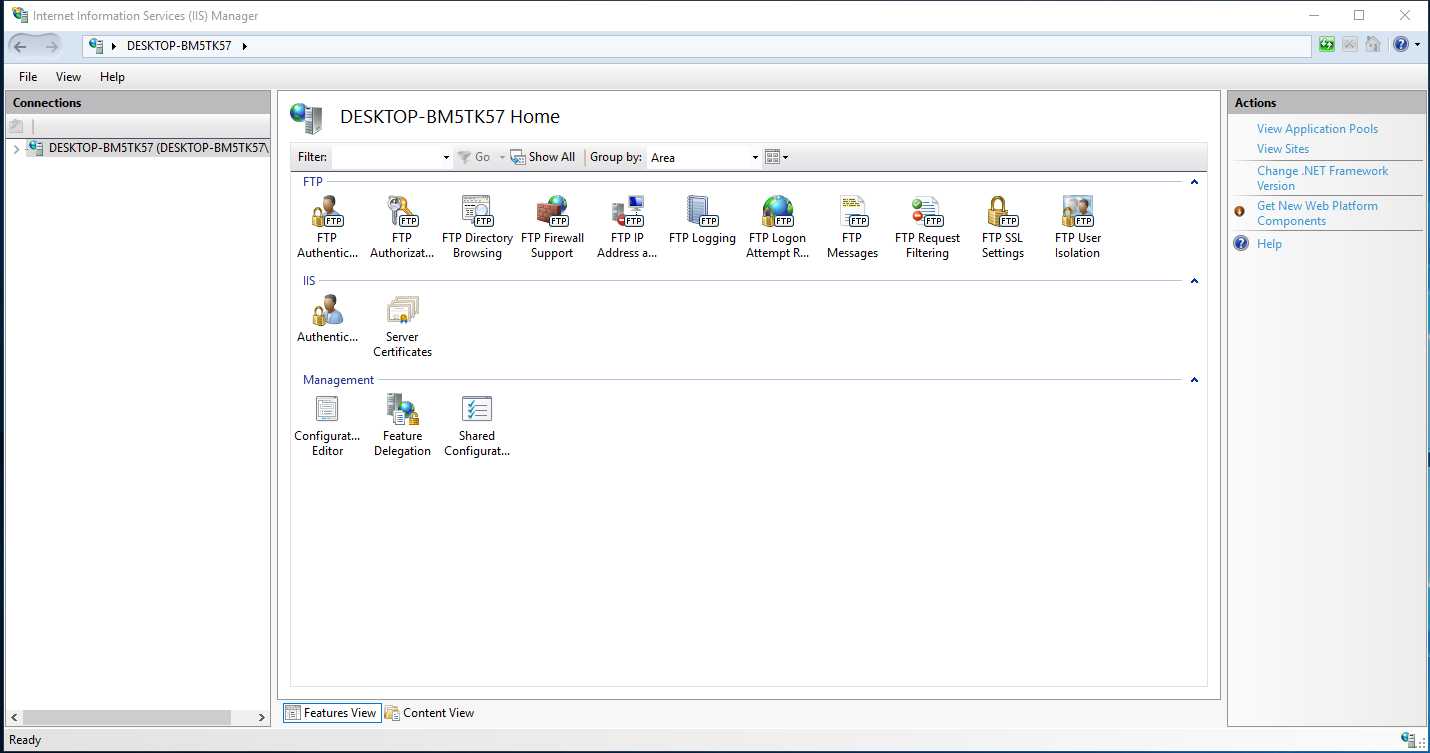The height and width of the screenshot is (753, 1430).
Task: Open the View menu
Action: tap(69, 77)
